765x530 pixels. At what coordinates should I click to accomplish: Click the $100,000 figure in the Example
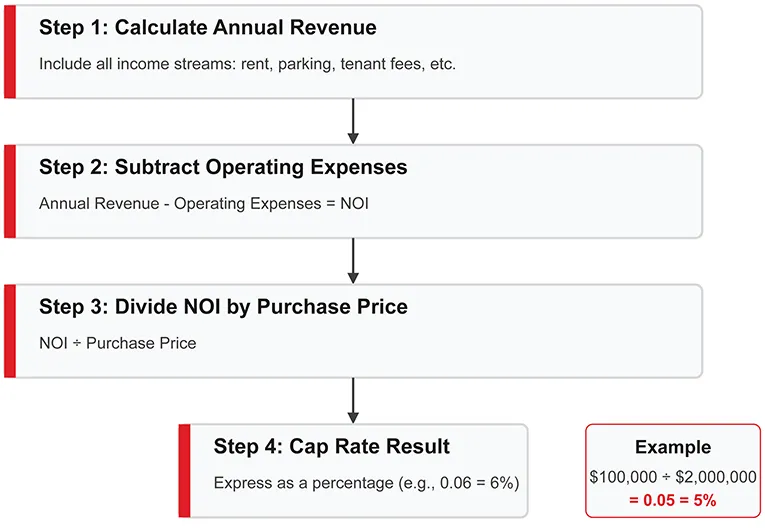pyautogui.click(x=622, y=478)
